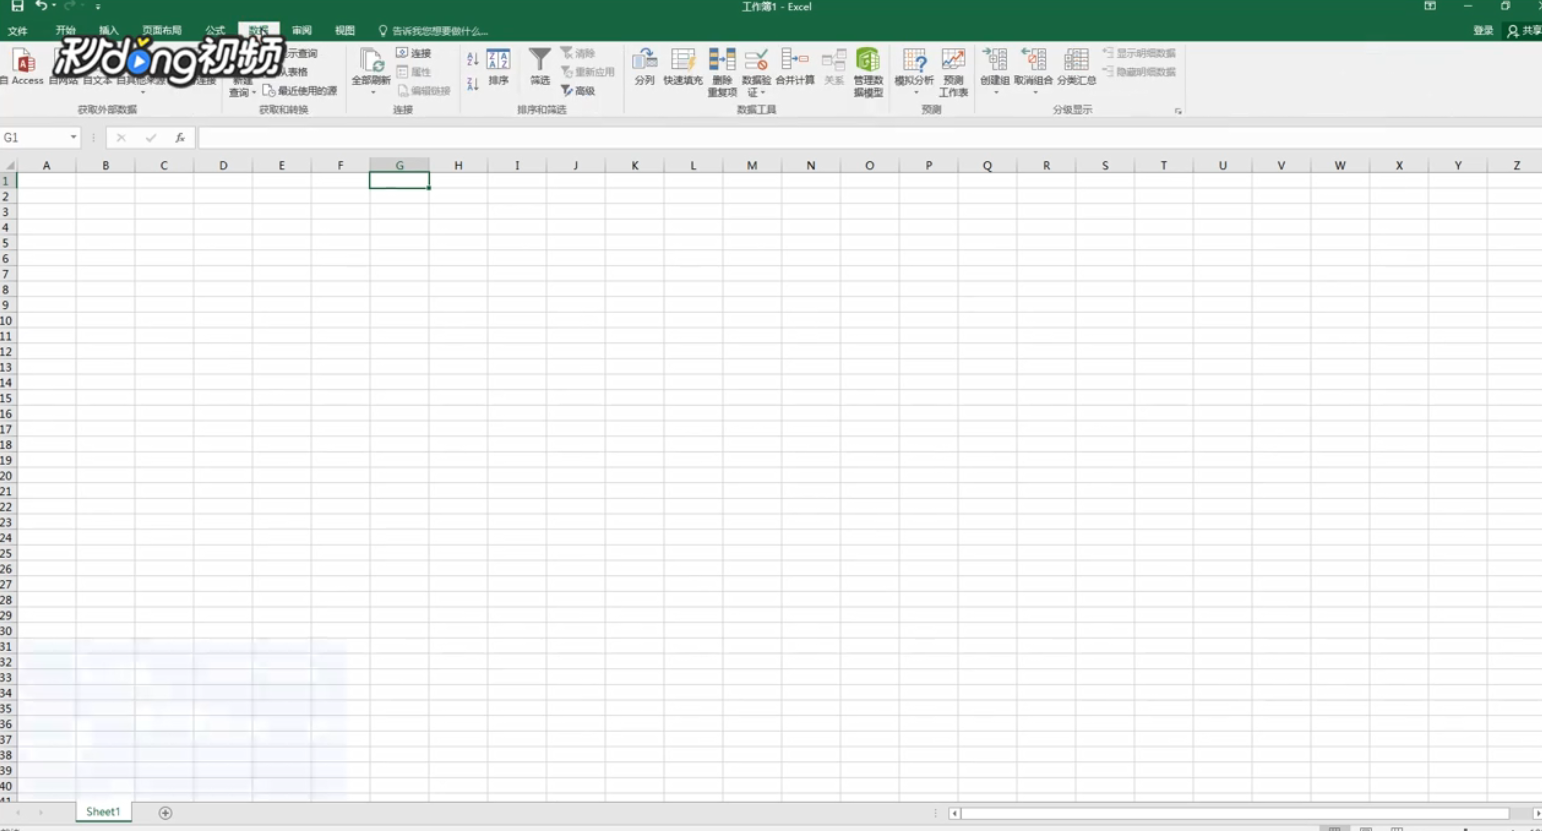Sort descending with the Z-to-A icon
The image size is (1542, 831).
(472, 84)
